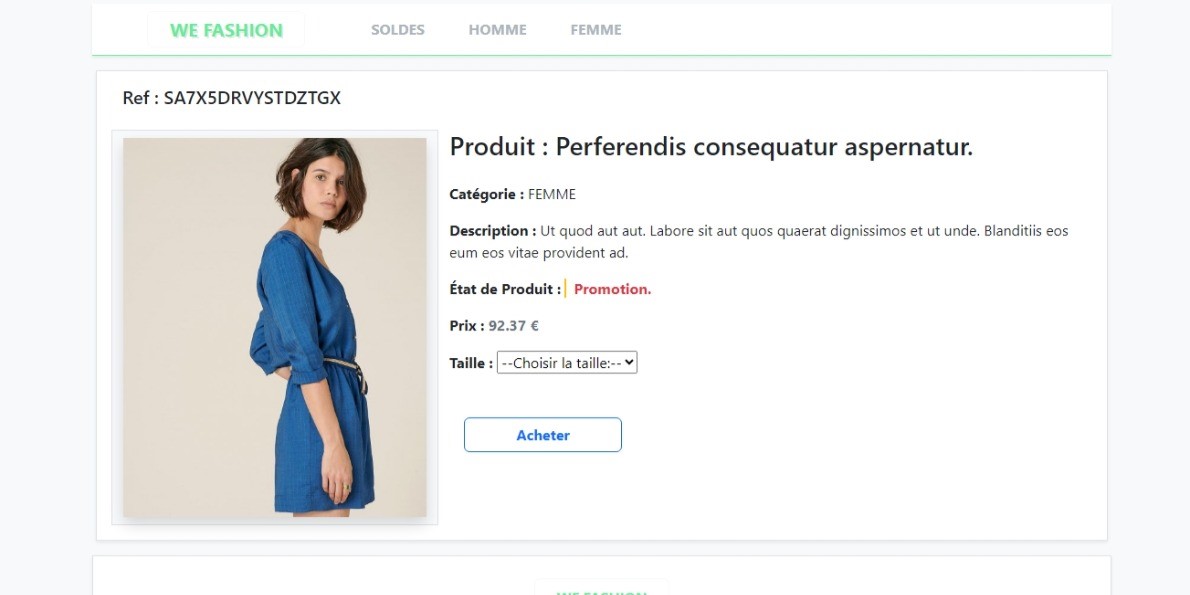Open the footer WE FASHION link
The height and width of the screenshot is (595, 1190).
601,590
